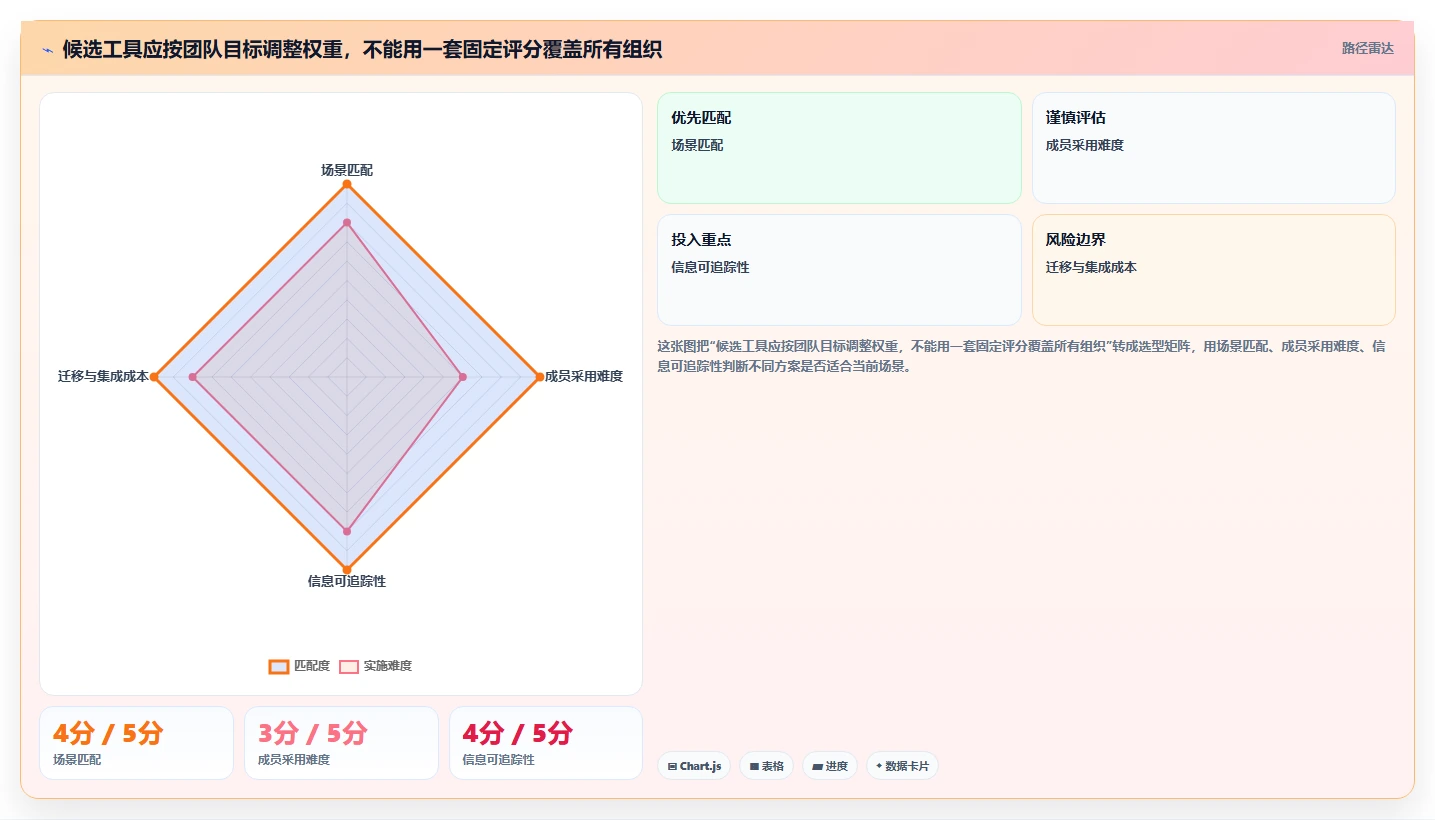This screenshot has width=1435, height=820.
Task: Click the pink data point on the 场景匹配 axis
Action: pos(347,222)
